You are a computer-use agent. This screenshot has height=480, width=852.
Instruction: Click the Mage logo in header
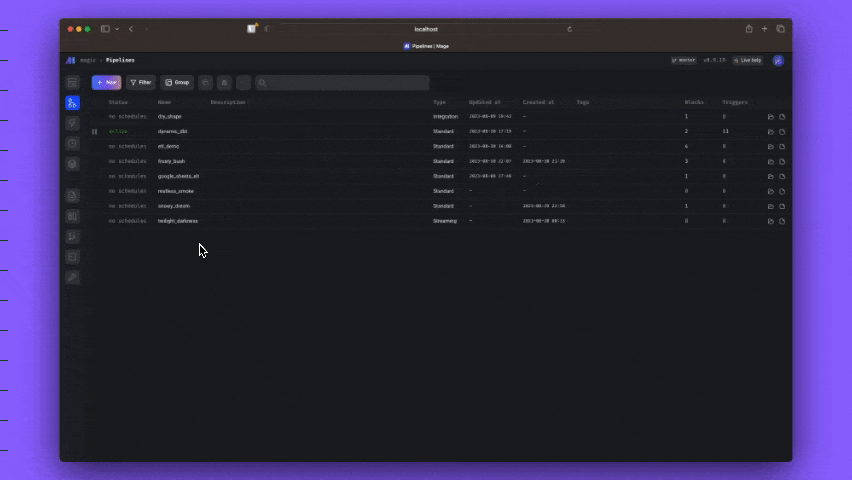pos(71,60)
